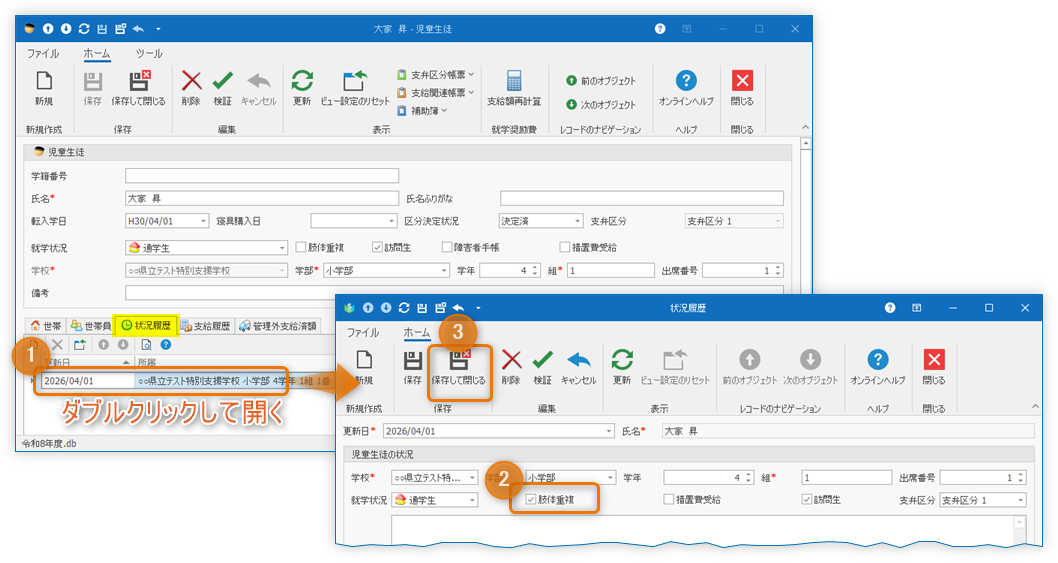Increase 学年 stepper in 児童生徒 window
Viewport: 1058px width, 563px height.
pyautogui.click(x=535, y=267)
